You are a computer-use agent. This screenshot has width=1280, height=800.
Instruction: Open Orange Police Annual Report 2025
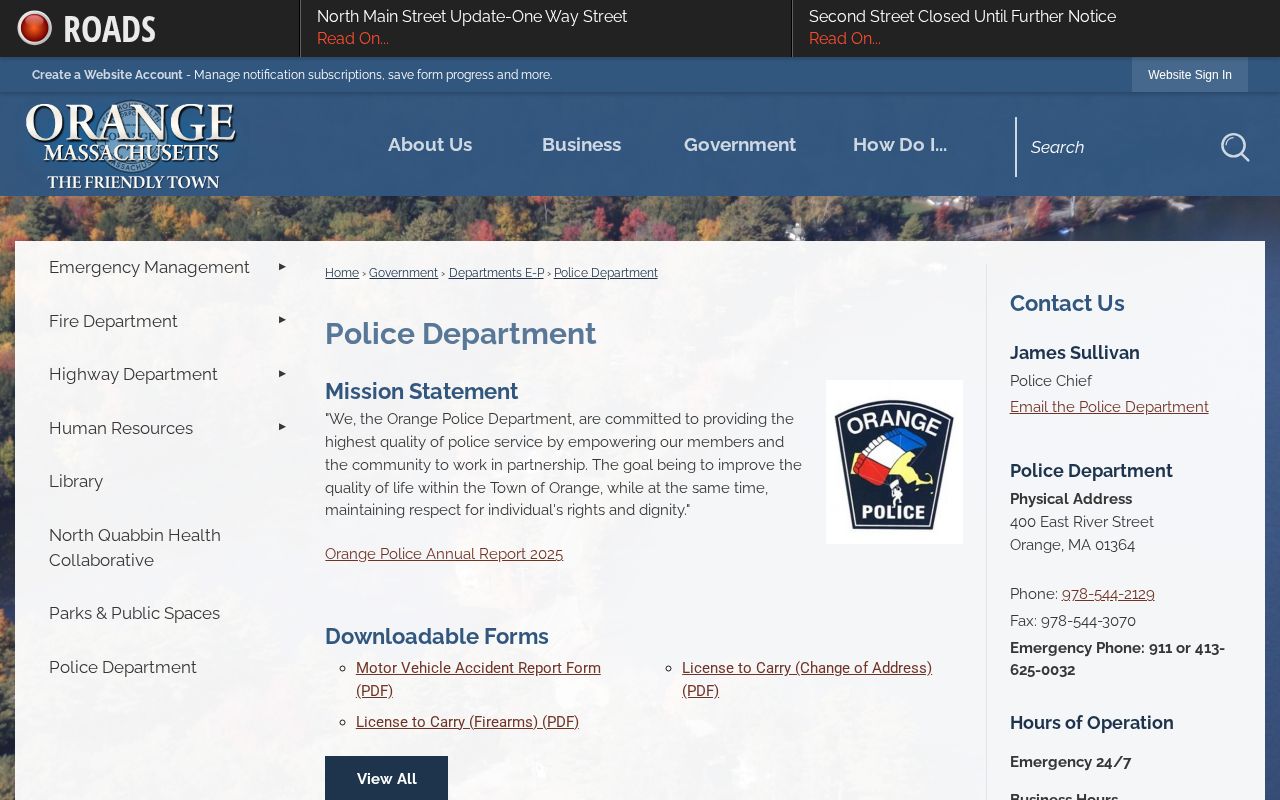[444, 554]
